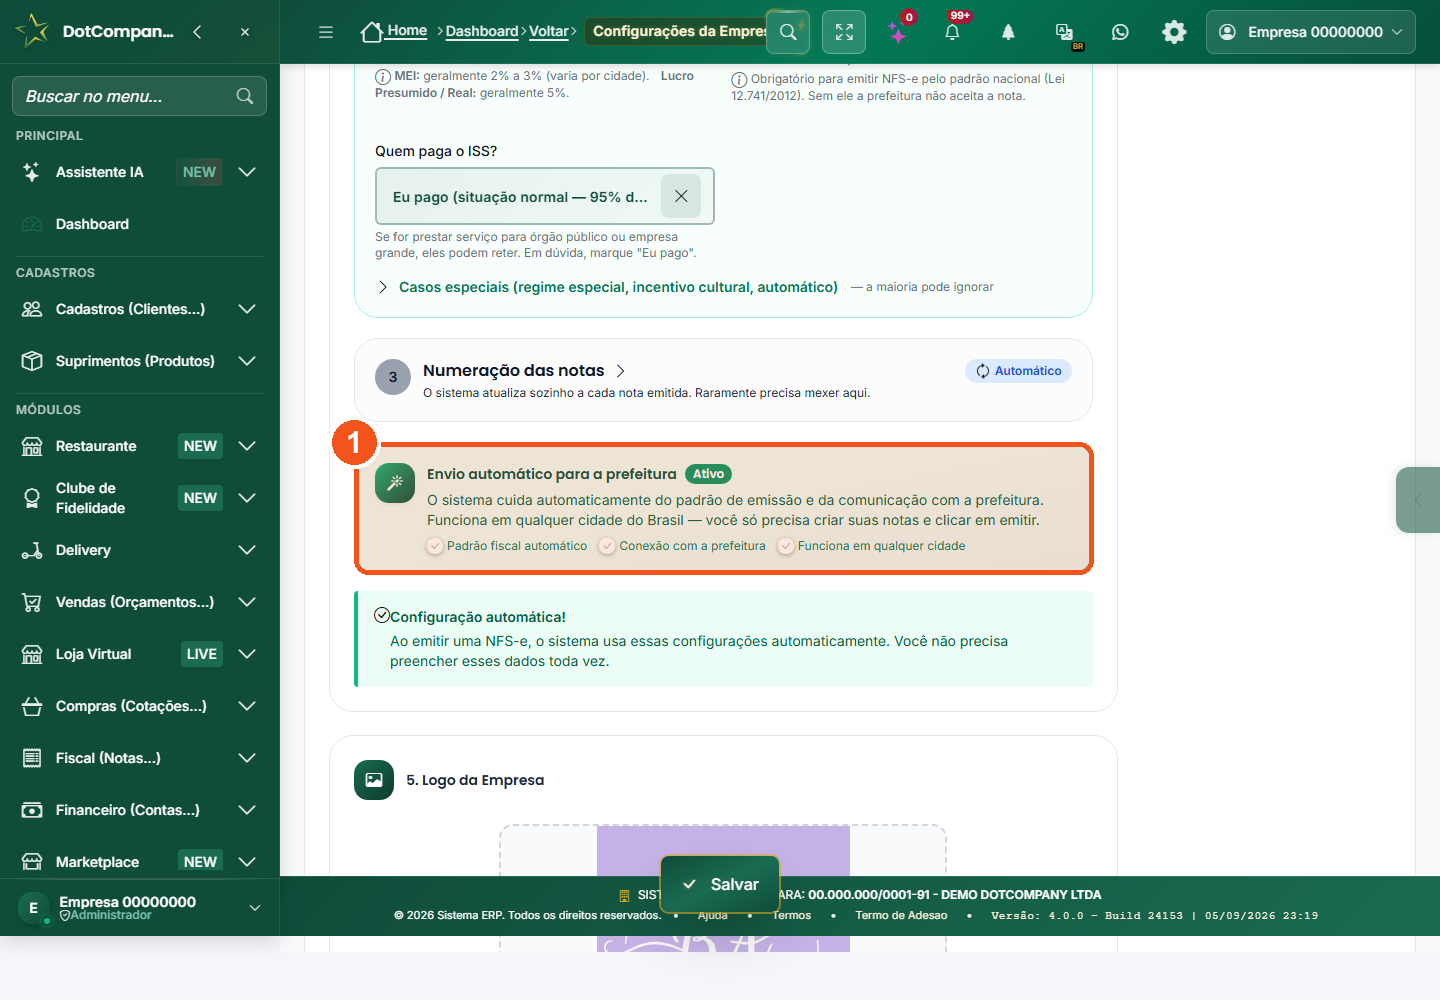Click the rocket icon in header
1440x1000 pixels.
(x=1008, y=32)
